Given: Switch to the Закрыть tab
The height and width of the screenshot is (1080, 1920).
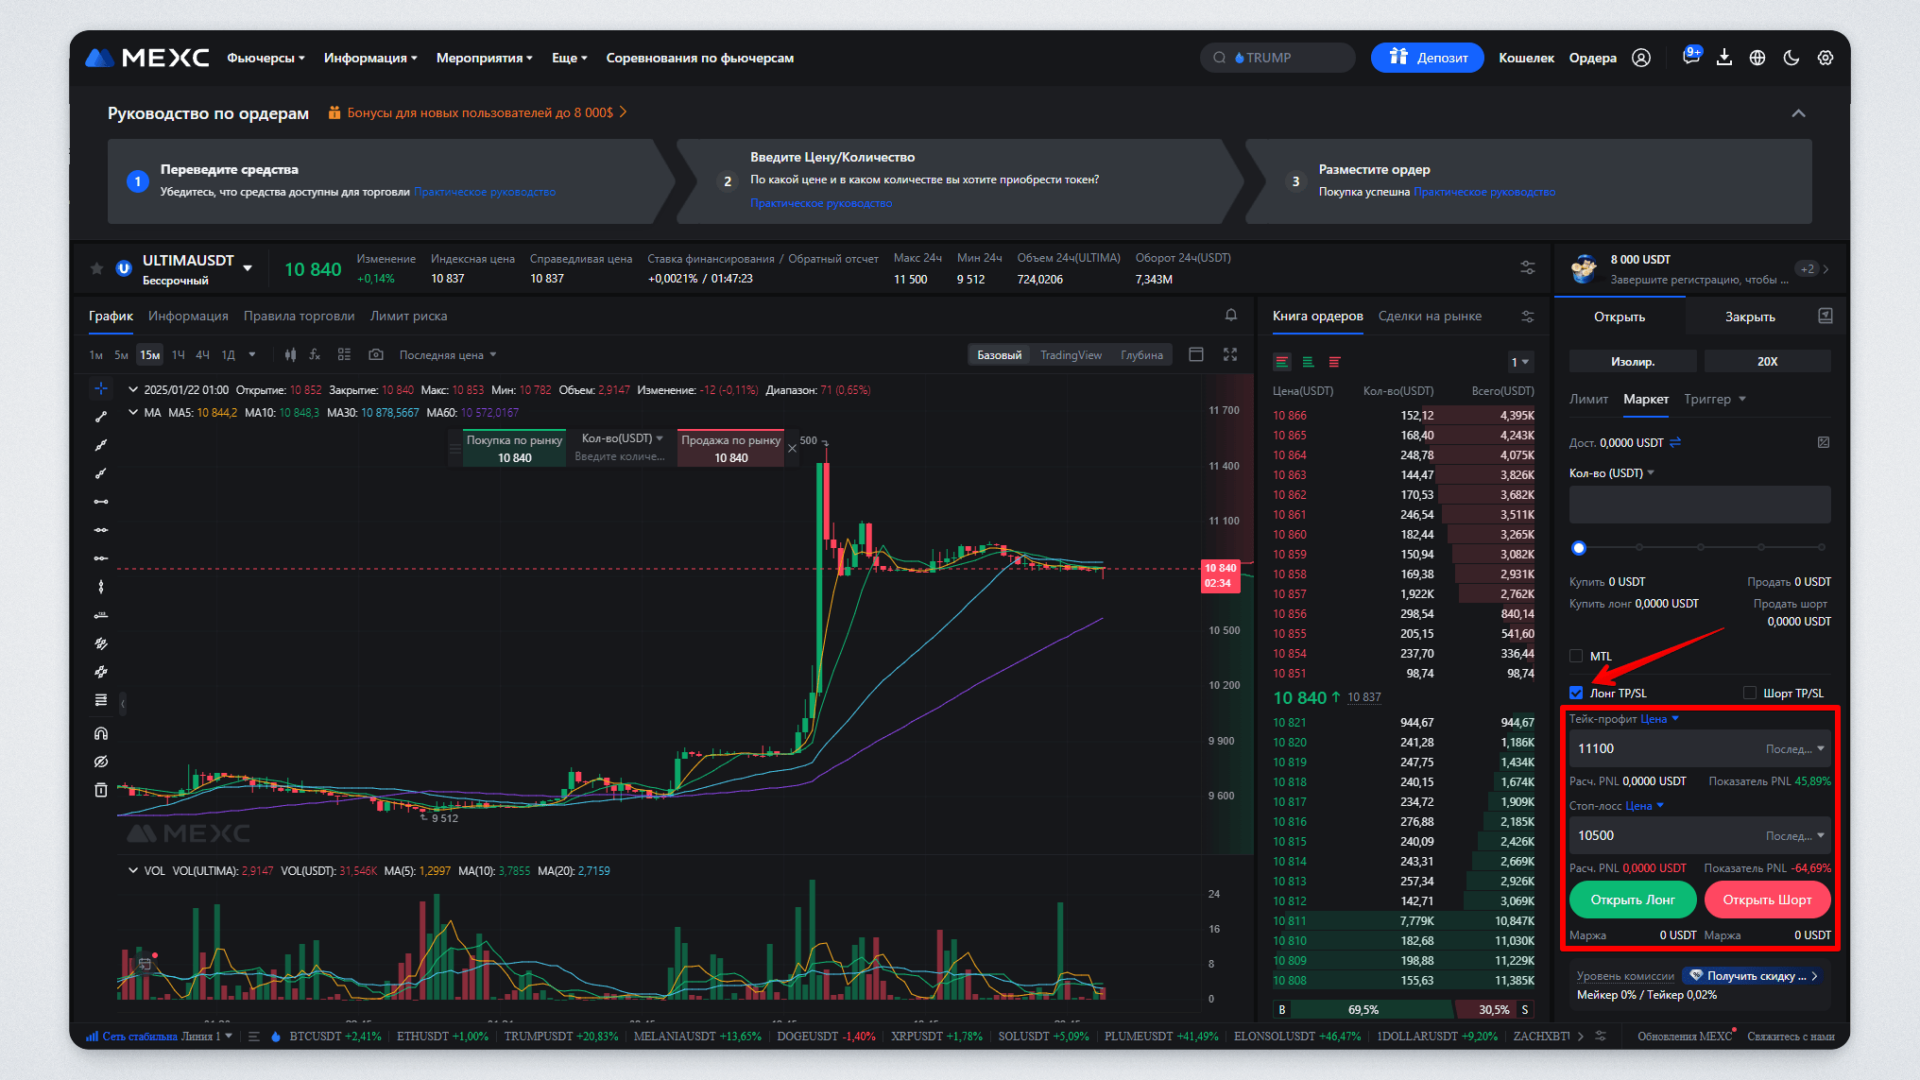Looking at the screenshot, I should point(1749,316).
